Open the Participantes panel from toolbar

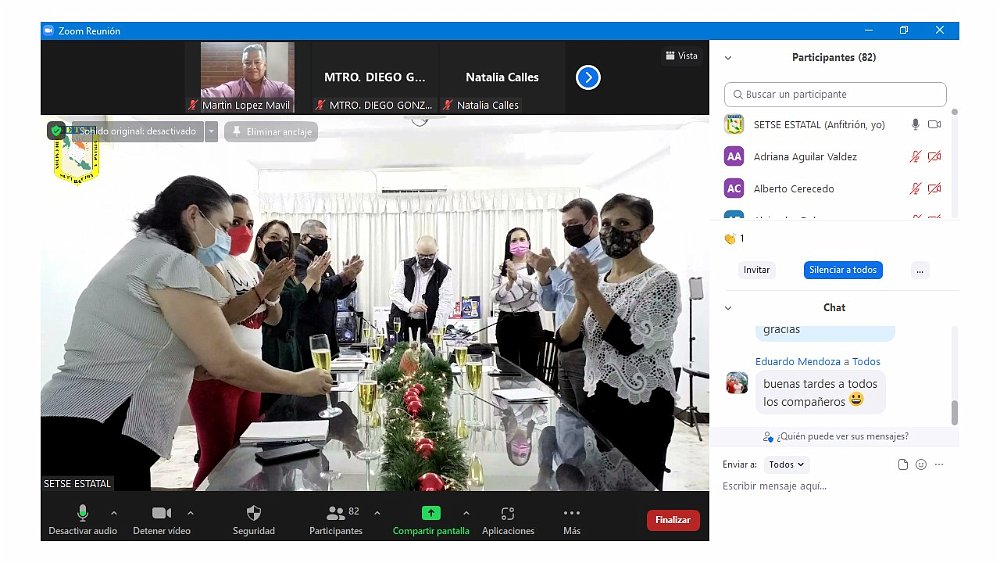tap(336, 513)
